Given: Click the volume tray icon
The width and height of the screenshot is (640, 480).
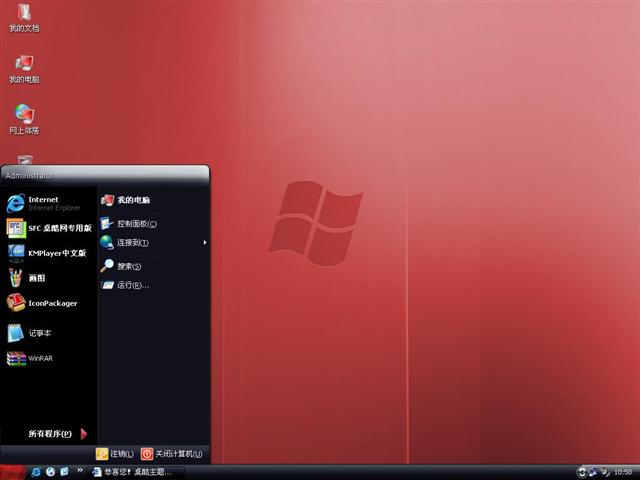Looking at the screenshot, I should 604,473.
